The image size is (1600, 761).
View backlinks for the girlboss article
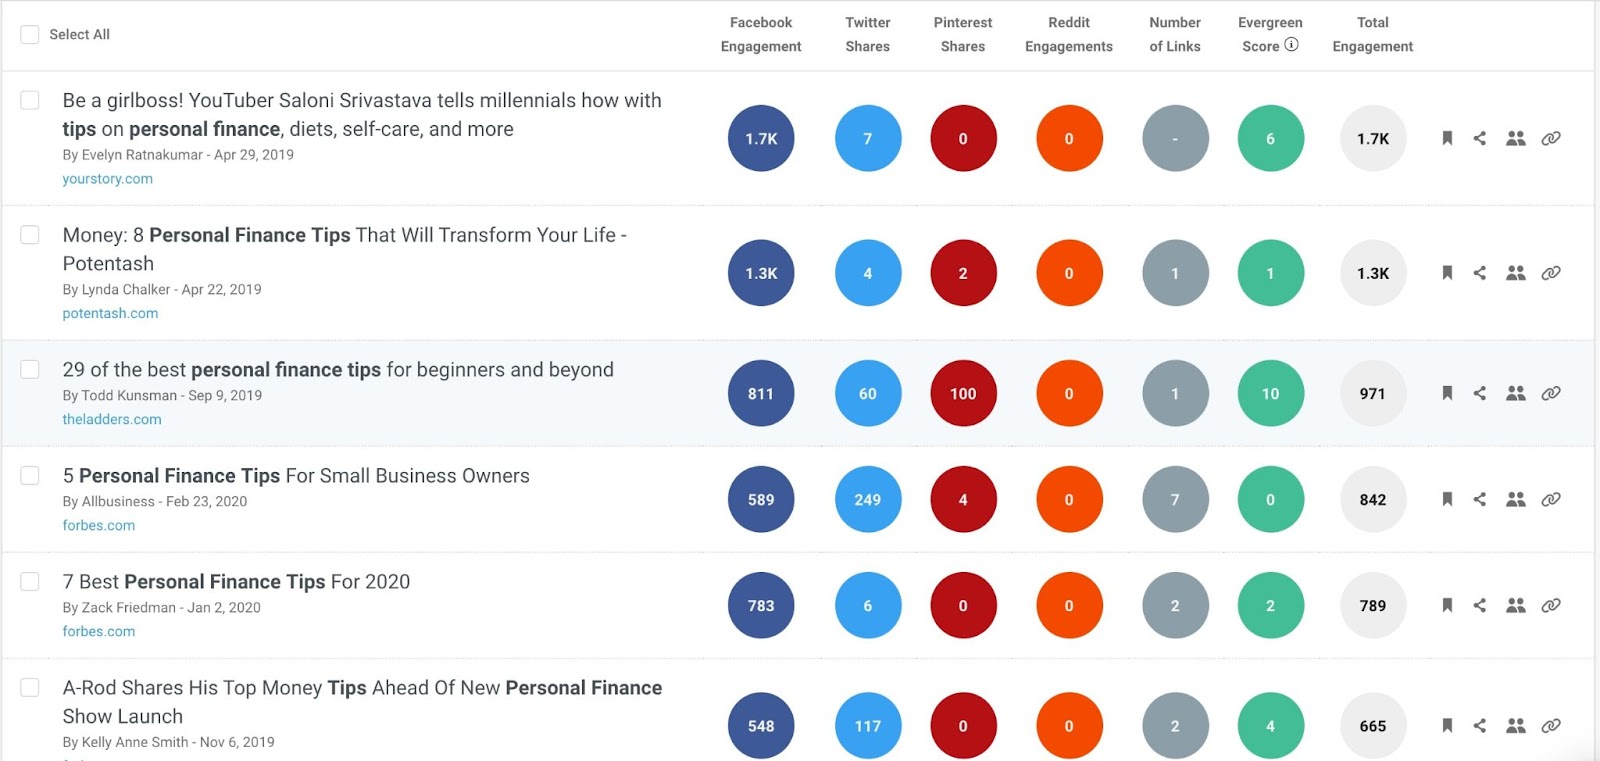pyautogui.click(x=1551, y=139)
